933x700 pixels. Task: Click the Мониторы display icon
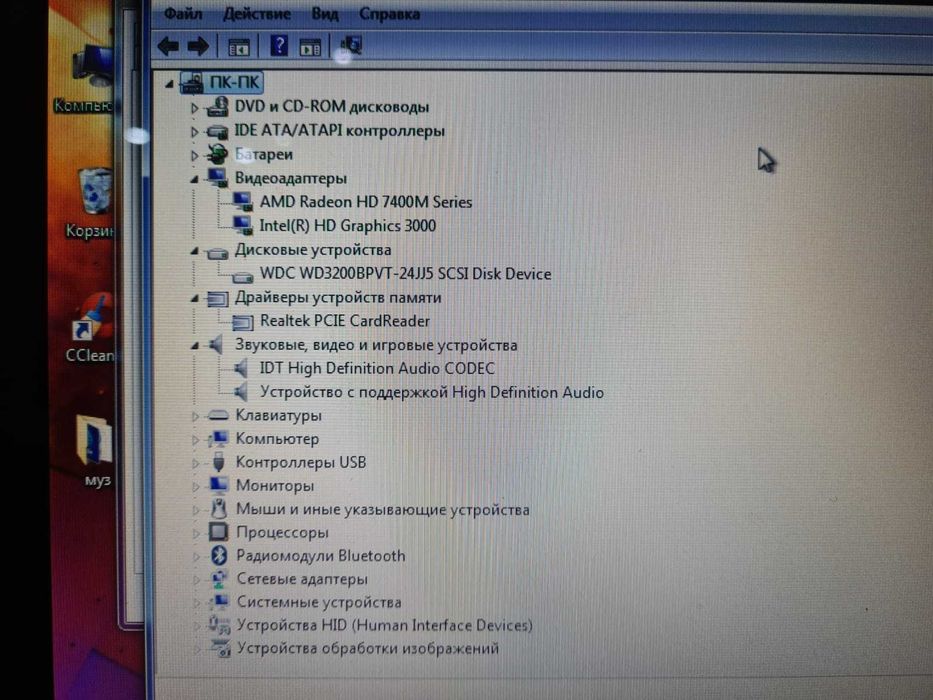point(218,485)
